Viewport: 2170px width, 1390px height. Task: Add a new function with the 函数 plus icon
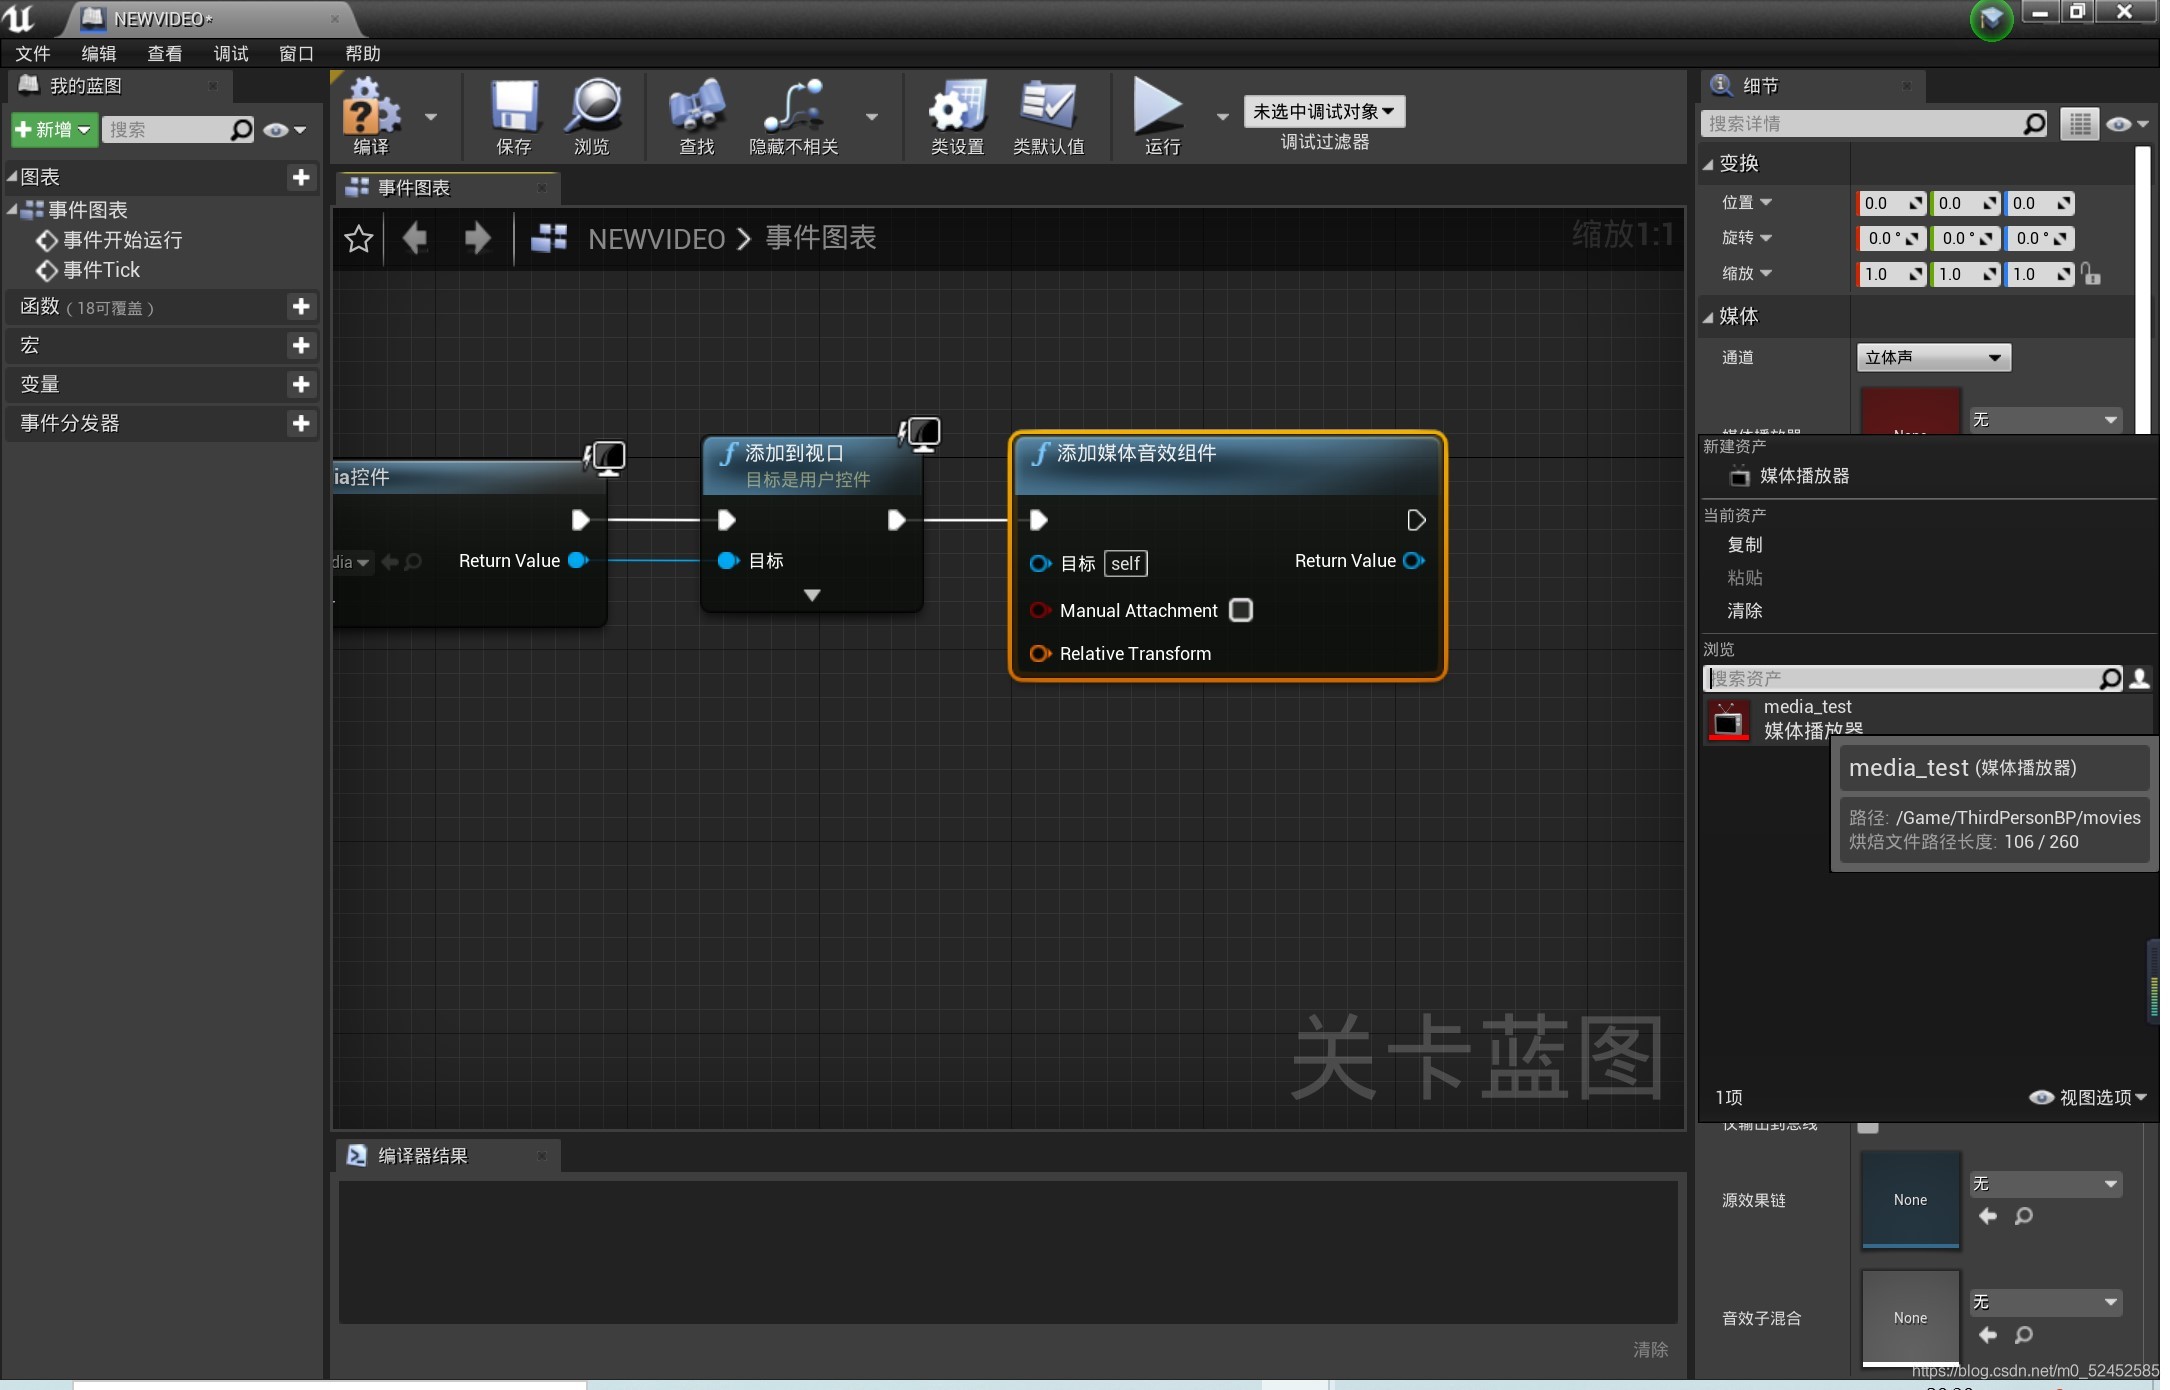click(301, 307)
